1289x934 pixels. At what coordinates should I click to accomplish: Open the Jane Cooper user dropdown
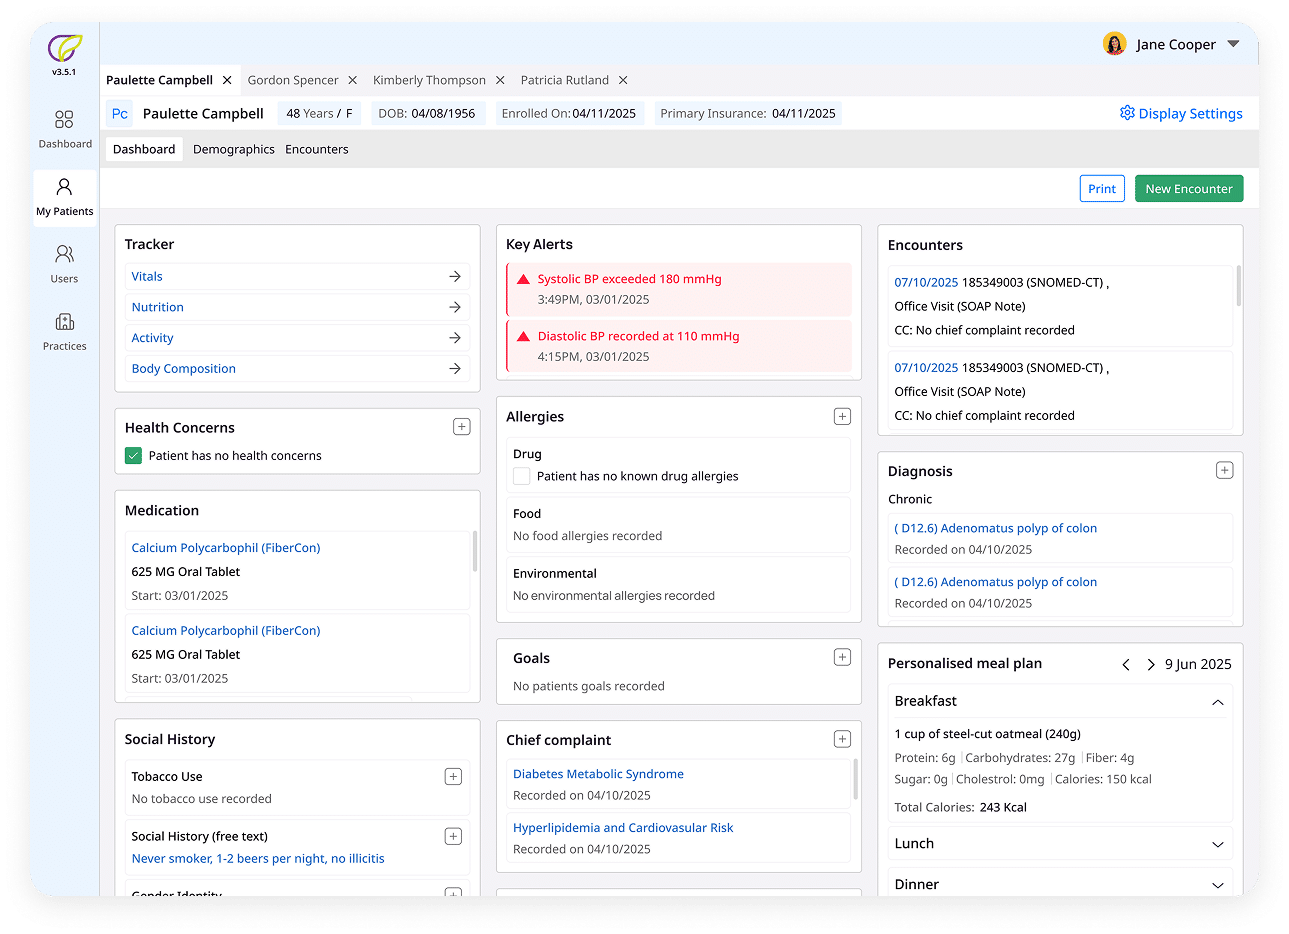tap(1233, 44)
